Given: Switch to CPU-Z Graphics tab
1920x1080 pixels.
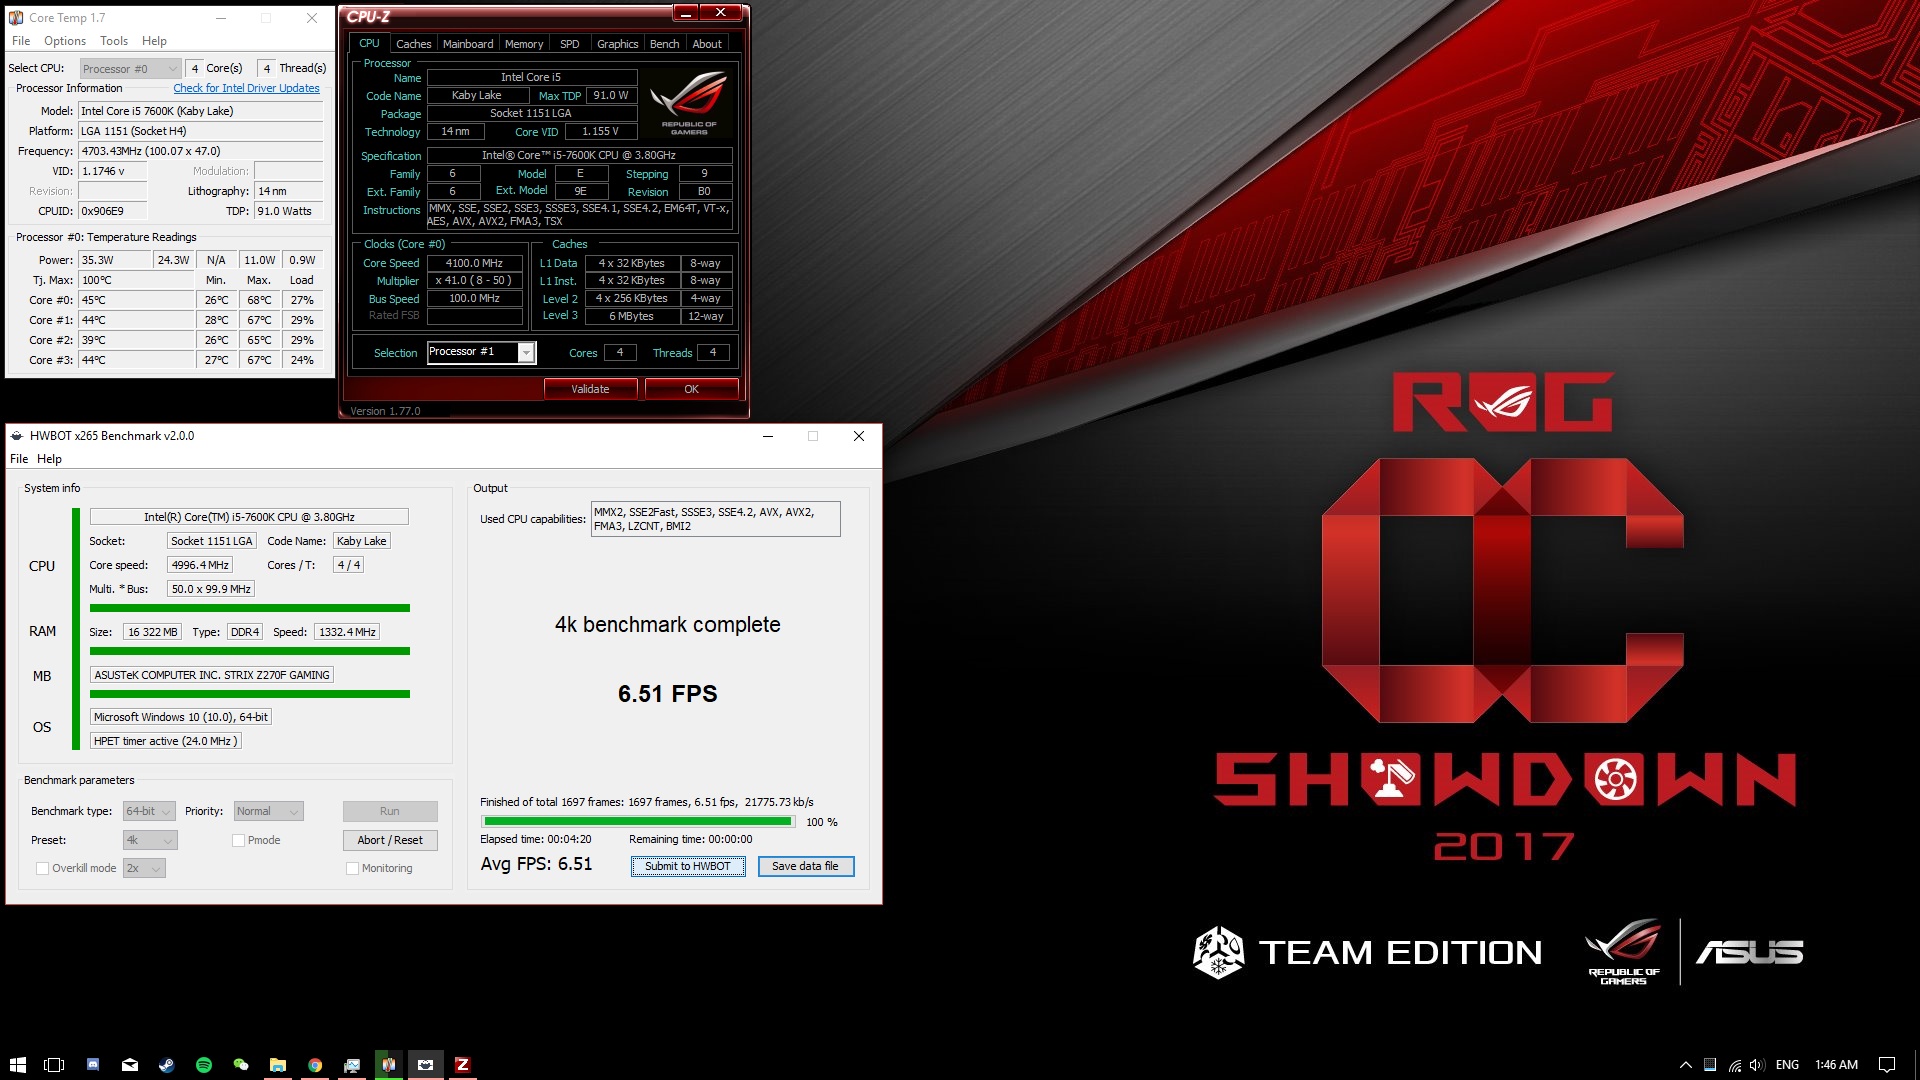Looking at the screenshot, I should (617, 44).
